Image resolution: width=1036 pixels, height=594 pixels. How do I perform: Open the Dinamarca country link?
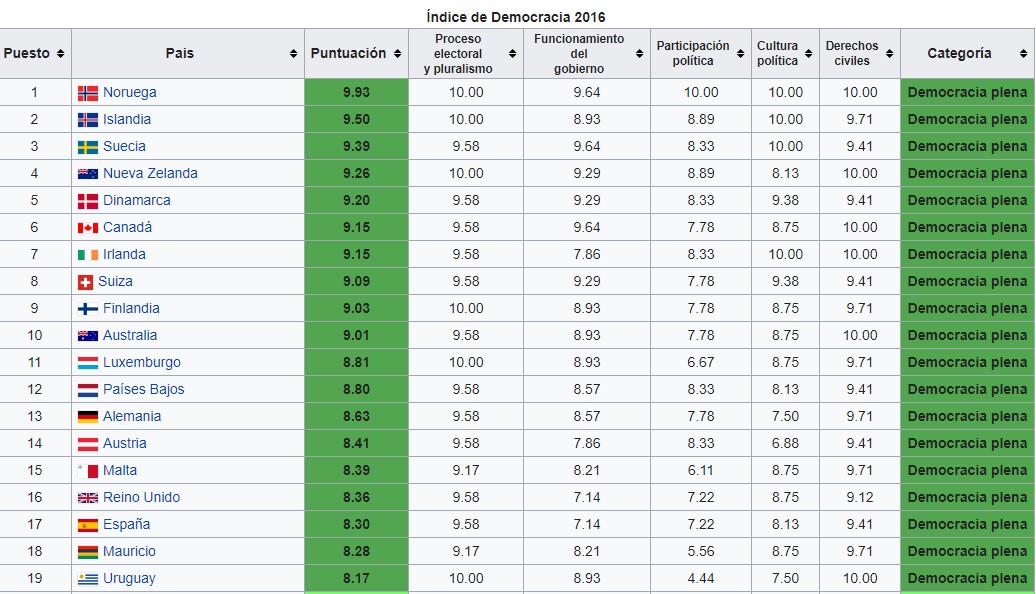(x=136, y=201)
